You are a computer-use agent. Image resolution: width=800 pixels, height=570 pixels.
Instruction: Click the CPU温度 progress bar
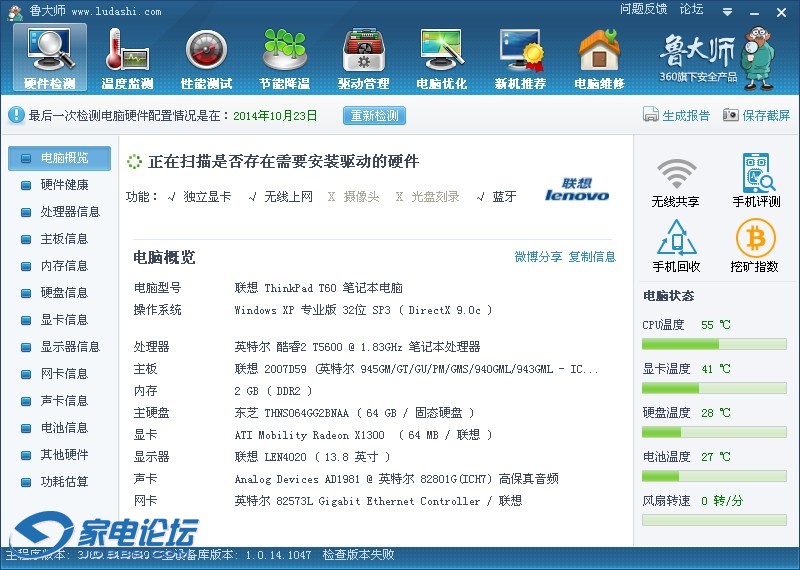[x=714, y=344]
